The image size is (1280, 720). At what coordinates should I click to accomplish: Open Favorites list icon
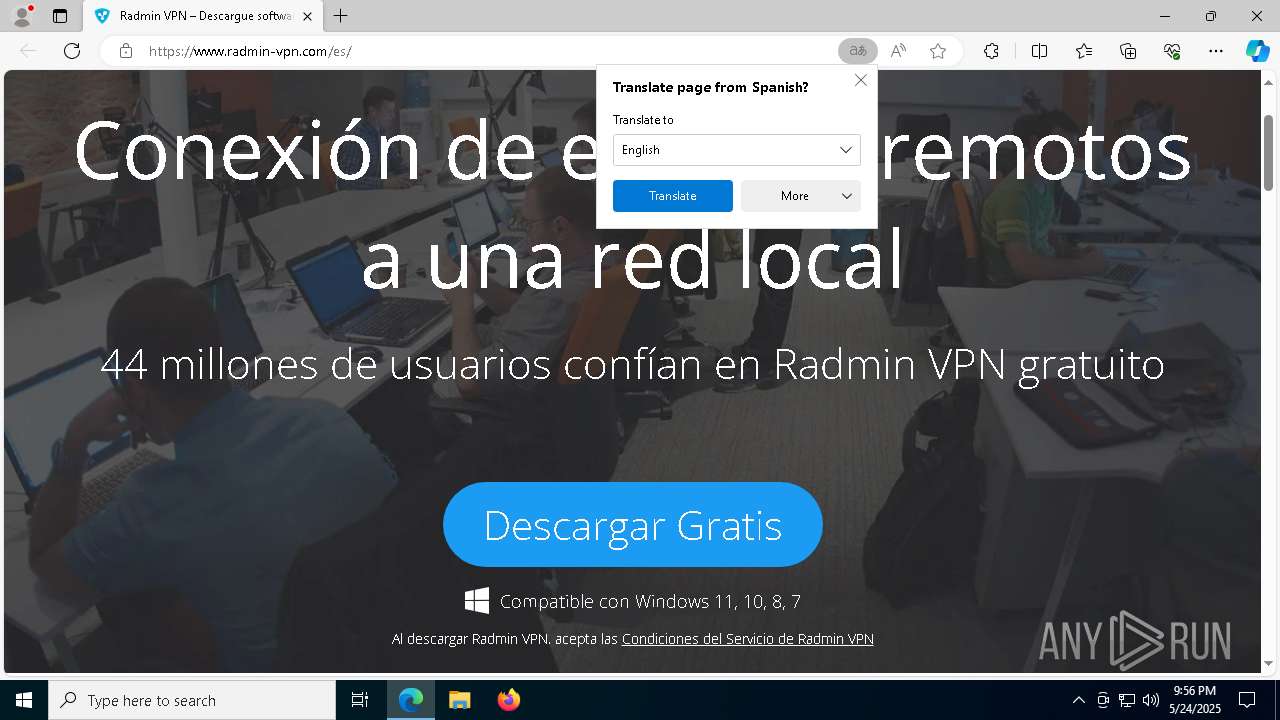tap(1084, 51)
